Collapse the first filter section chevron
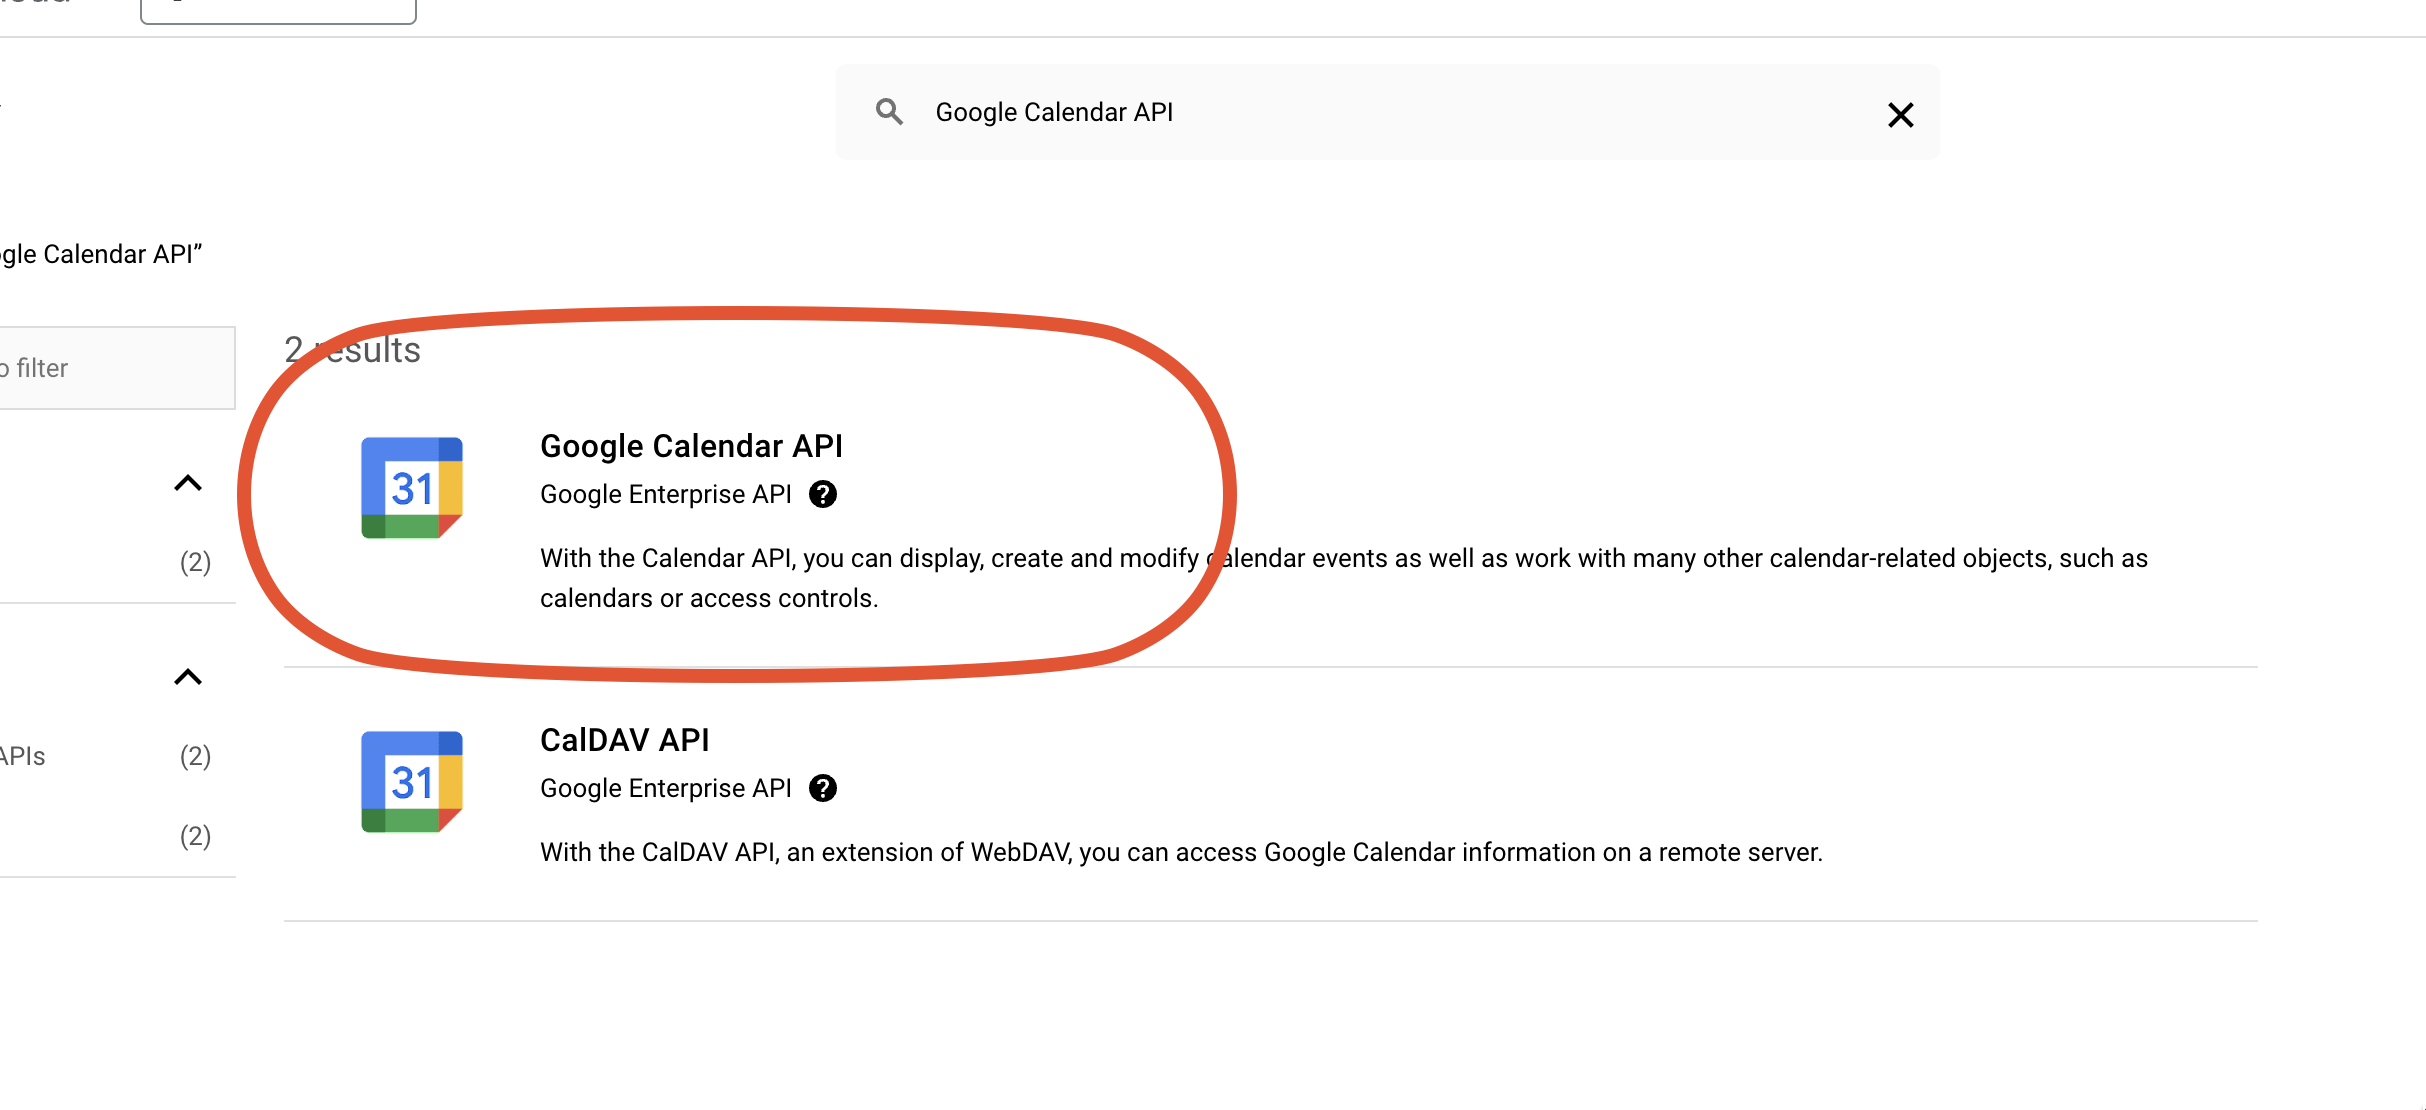The width and height of the screenshot is (2426, 1110). coord(188,484)
